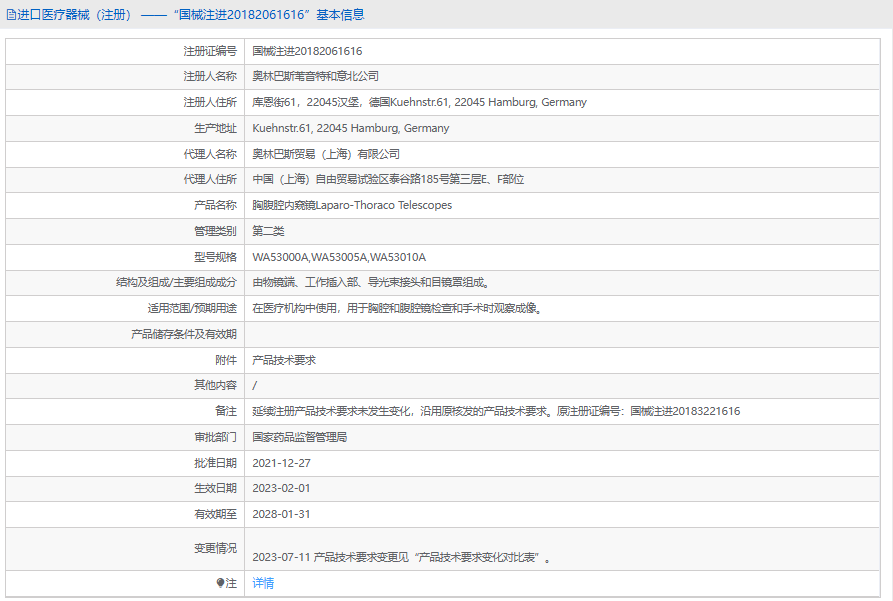
Task: Select registrant name 奥林巴斯冬季和意北公司 cell
Action: pos(316,76)
